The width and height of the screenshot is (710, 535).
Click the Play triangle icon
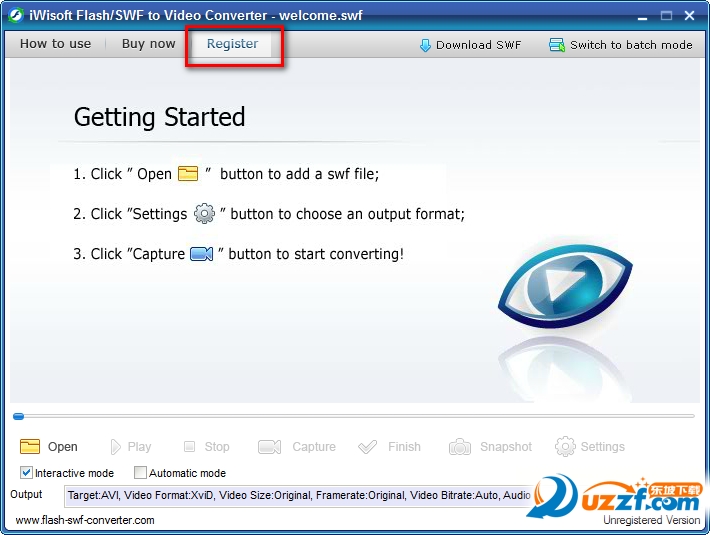115,447
